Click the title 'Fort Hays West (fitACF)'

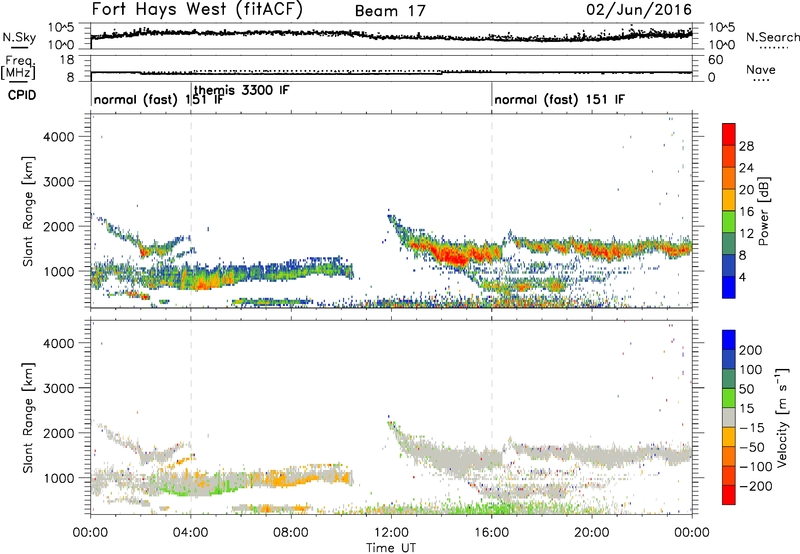pos(197,10)
